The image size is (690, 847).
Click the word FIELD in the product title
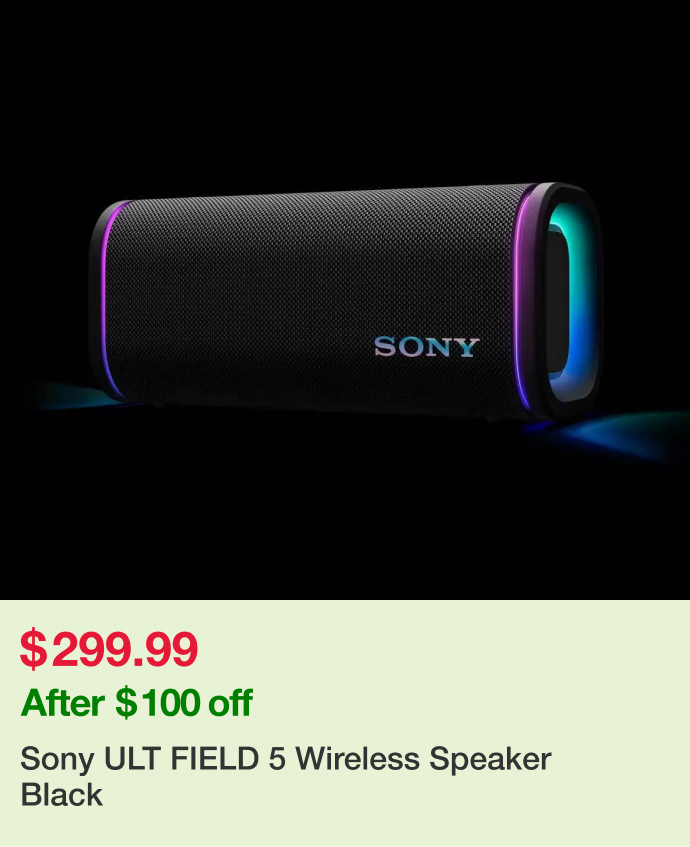(x=215, y=758)
